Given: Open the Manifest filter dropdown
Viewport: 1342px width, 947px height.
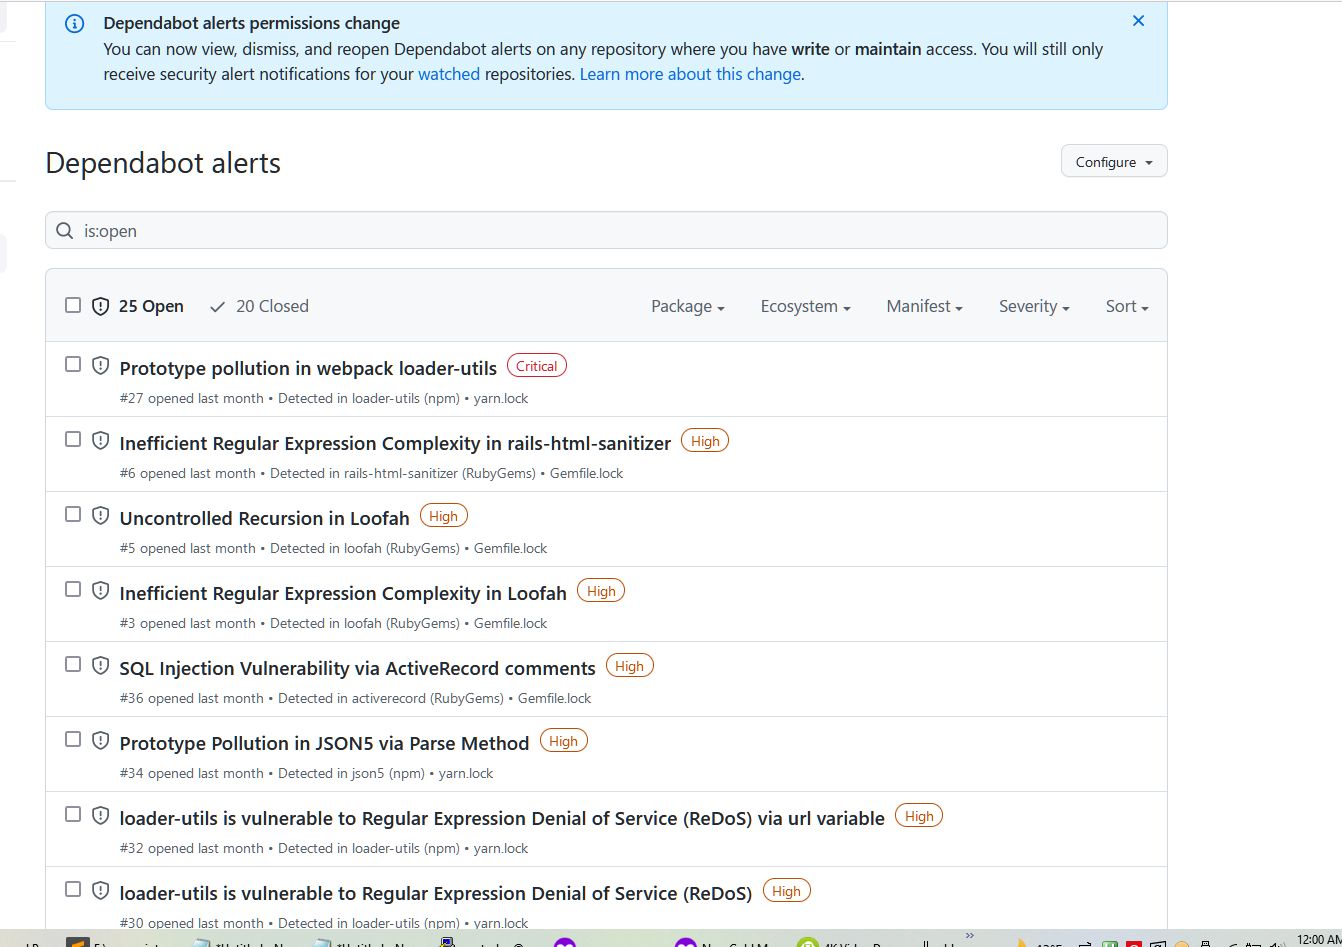Looking at the screenshot, I should (x=925, y=307).
